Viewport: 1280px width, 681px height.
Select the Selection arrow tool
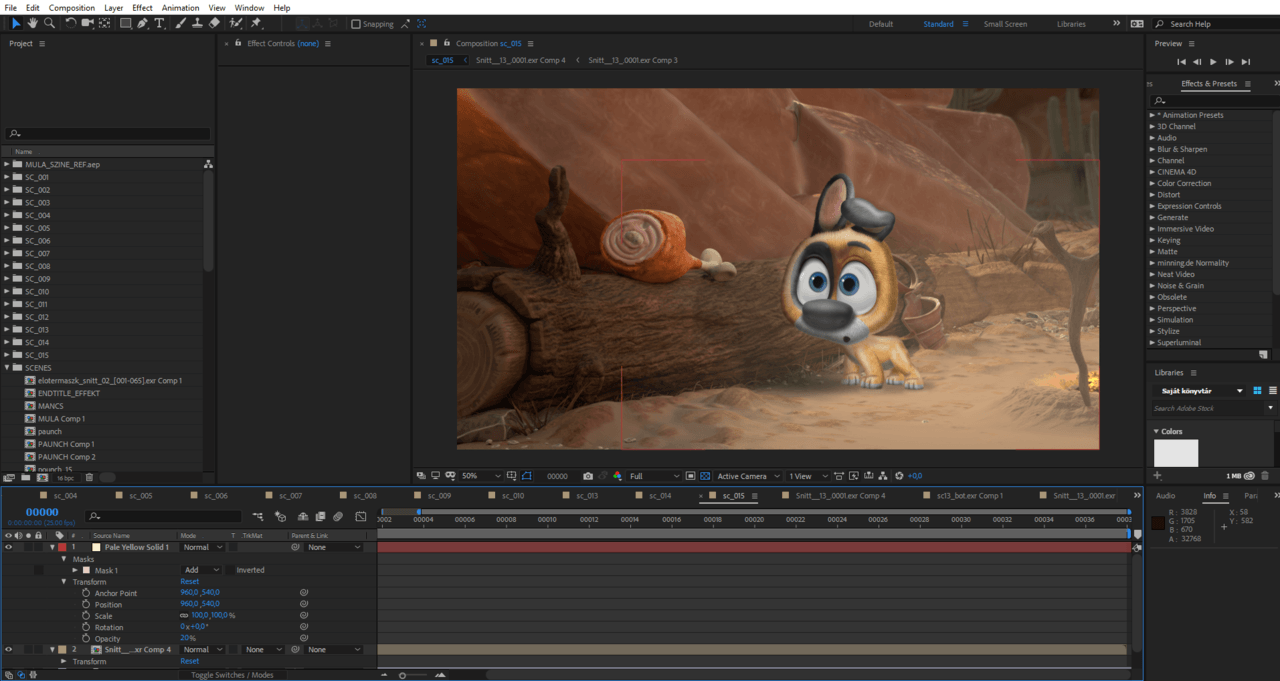pos(16,23)
